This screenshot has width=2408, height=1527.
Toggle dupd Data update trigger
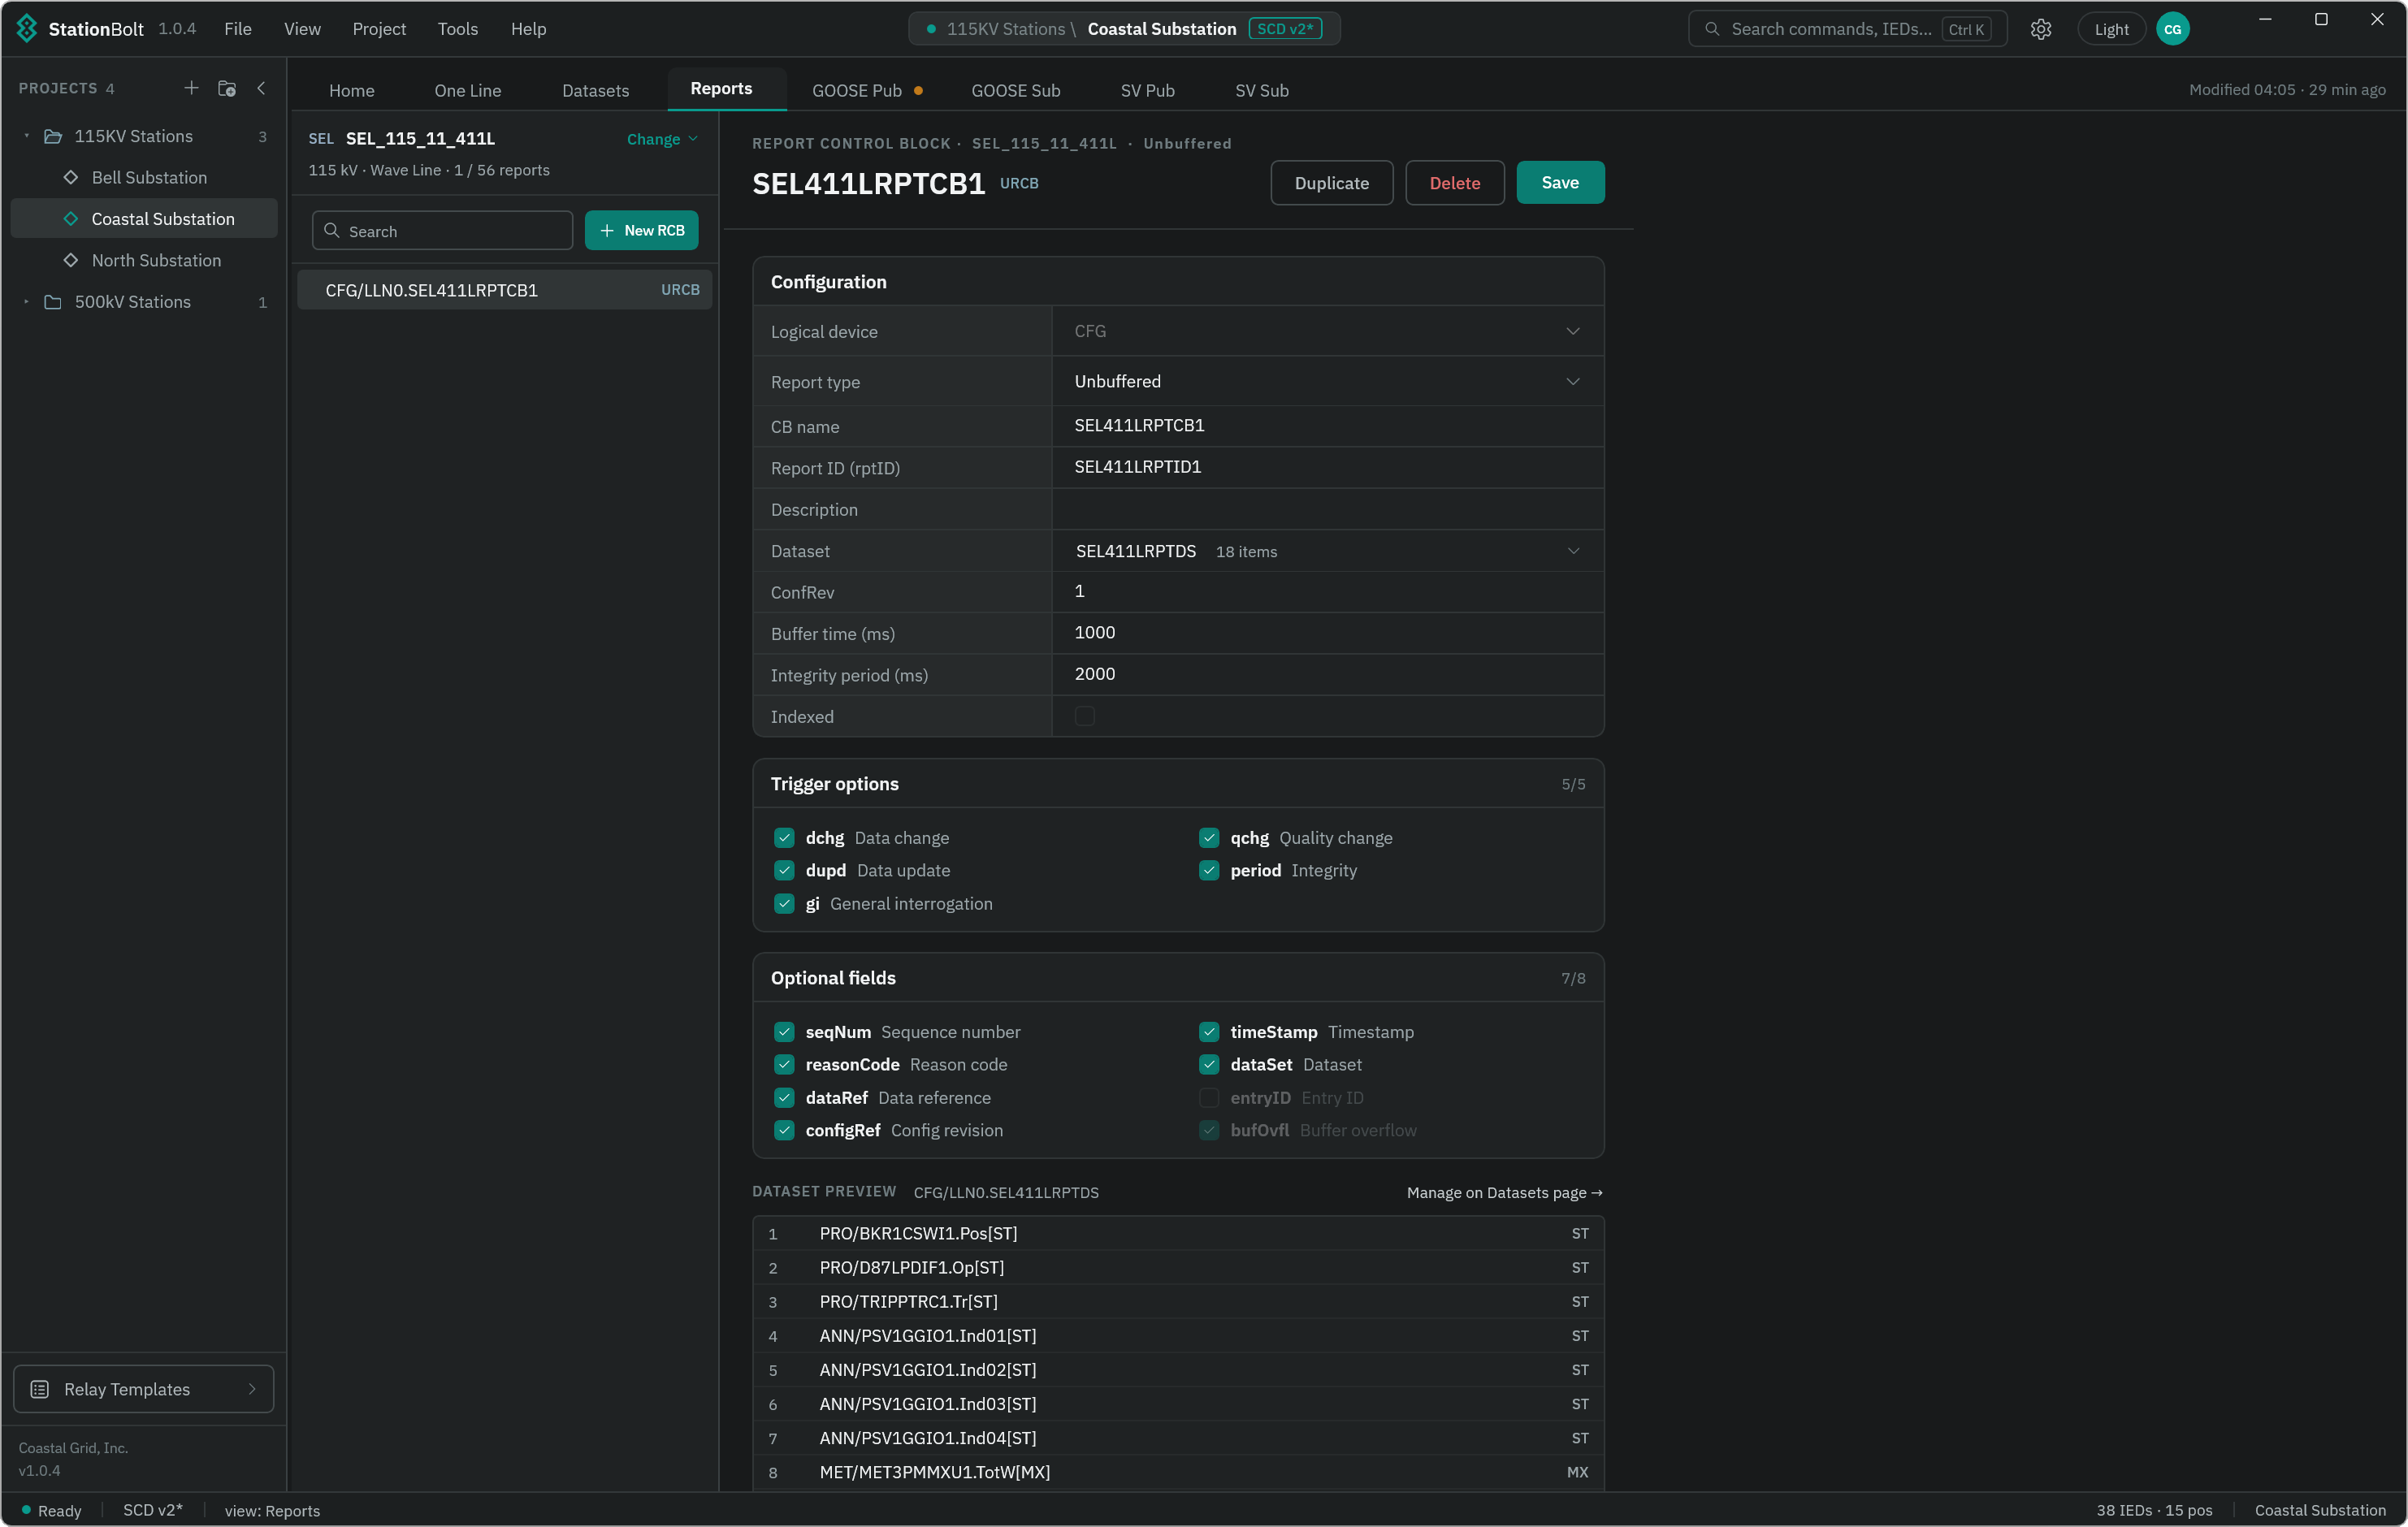(784, 871)
